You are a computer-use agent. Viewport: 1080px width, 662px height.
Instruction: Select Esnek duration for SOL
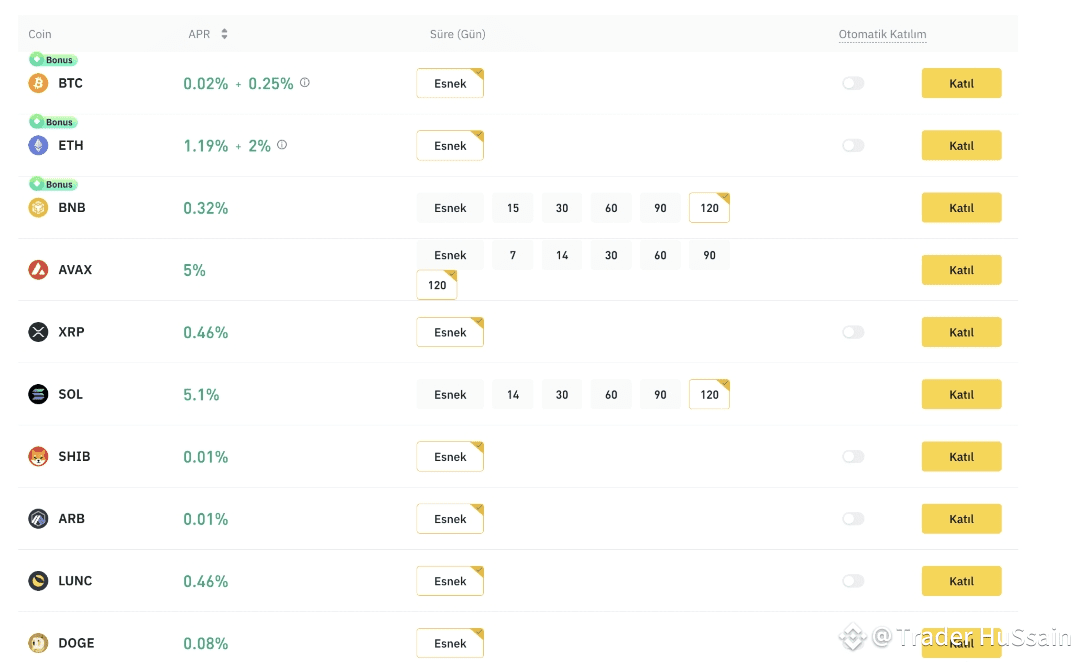[450, 394]
